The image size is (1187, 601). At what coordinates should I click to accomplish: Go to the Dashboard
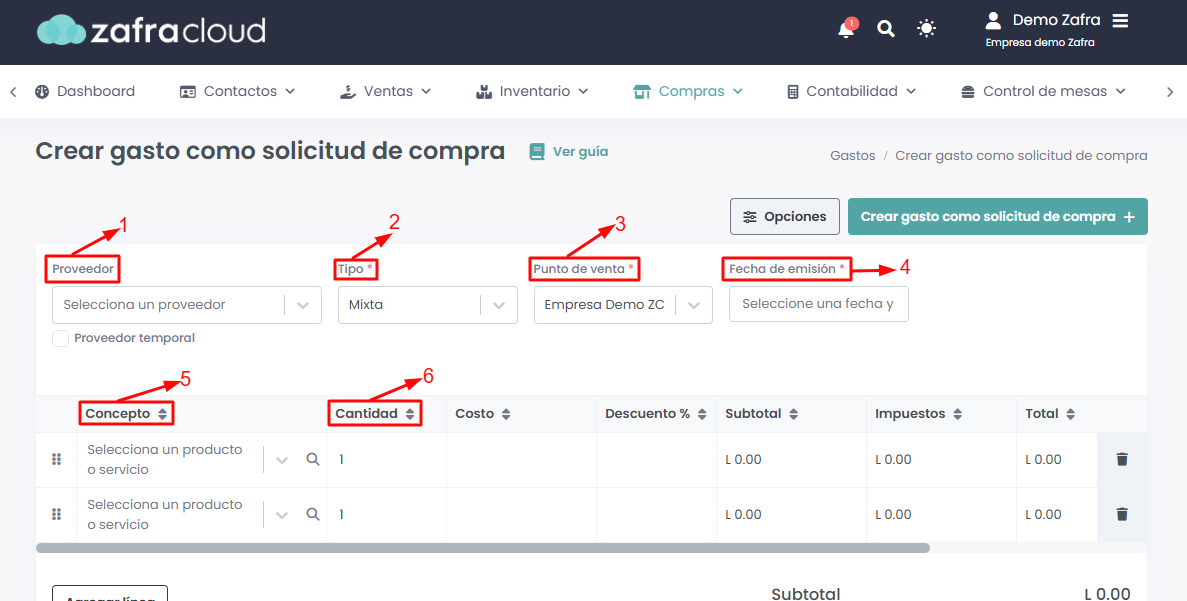[85, 92]
